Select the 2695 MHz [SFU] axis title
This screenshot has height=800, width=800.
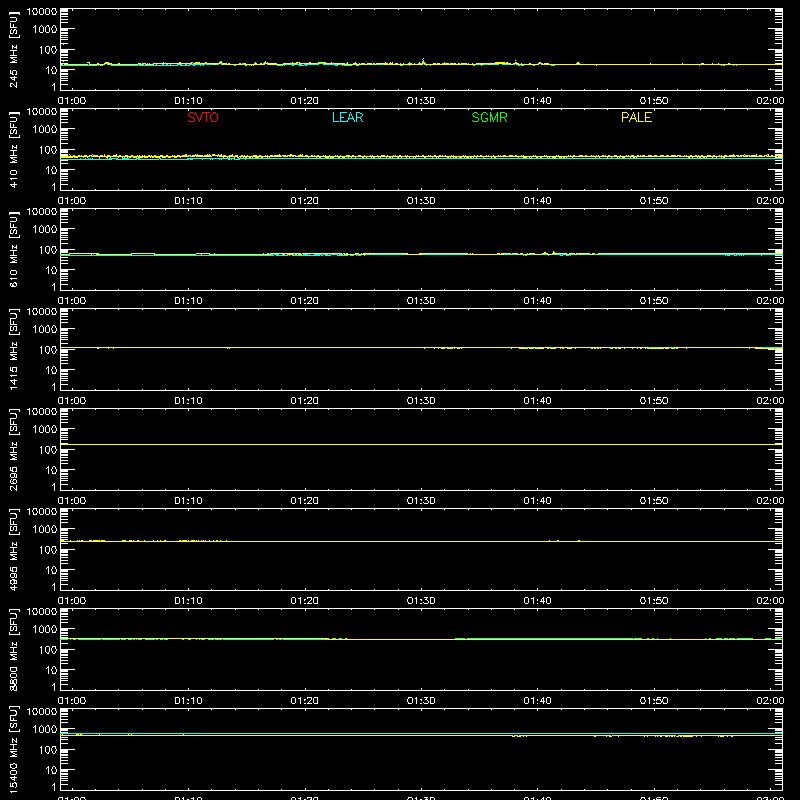(x=13, y=449)
